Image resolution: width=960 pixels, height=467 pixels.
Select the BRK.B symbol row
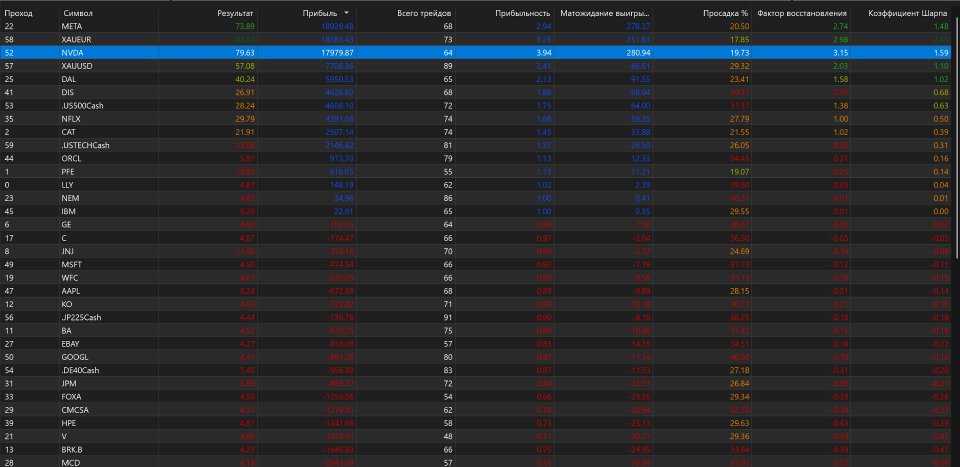pos(476,449)
